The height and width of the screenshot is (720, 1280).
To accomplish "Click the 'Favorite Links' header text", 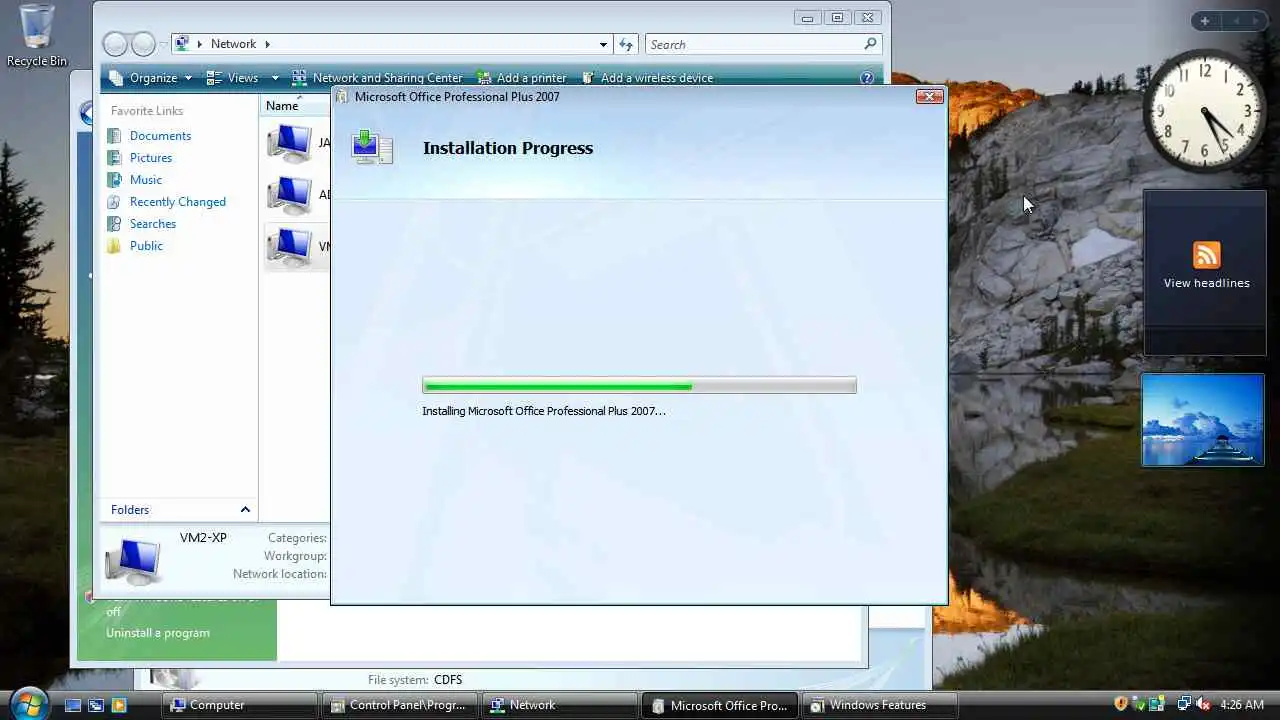I will coord(147,111).
